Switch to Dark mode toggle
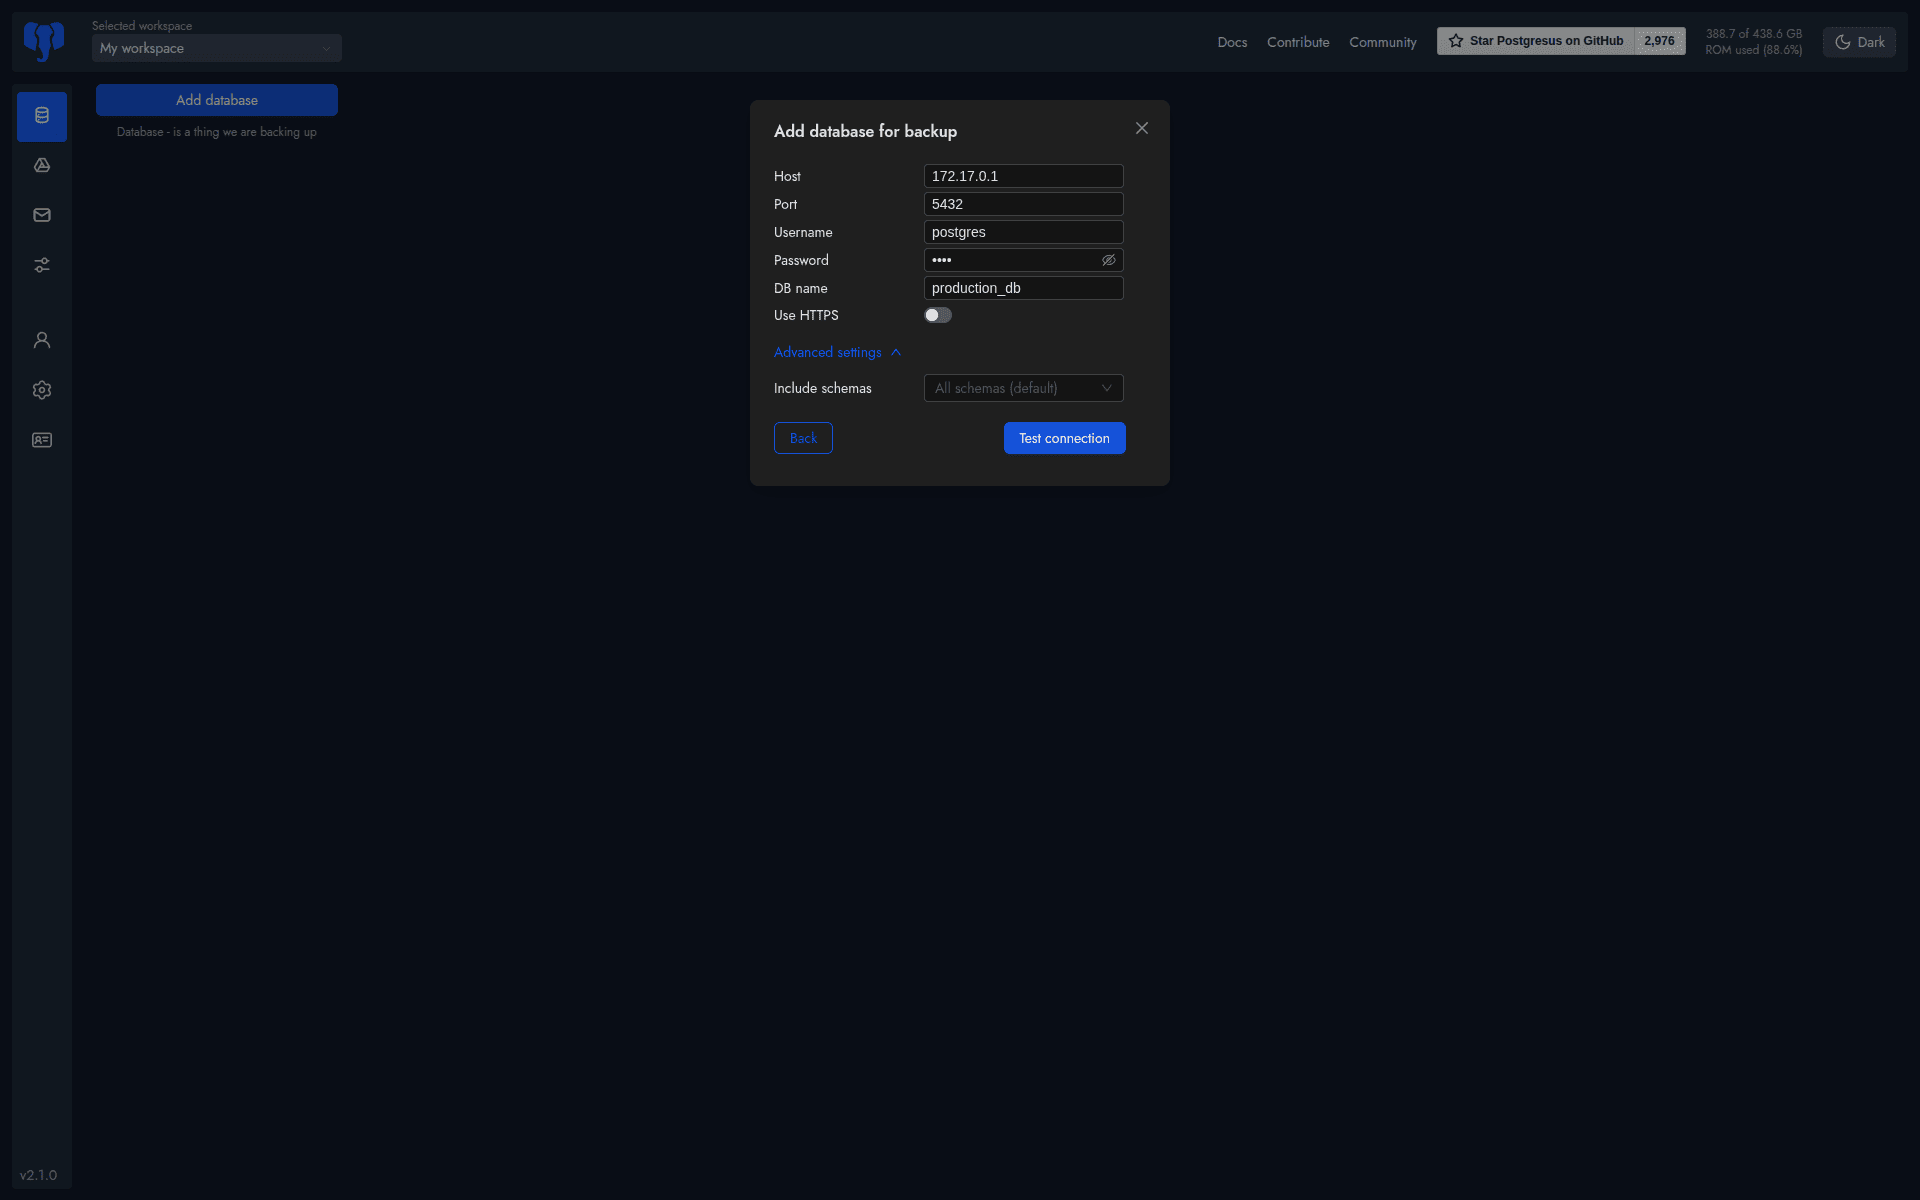Screen dimensions: 1920x1200 click(x=1858, y=42)
